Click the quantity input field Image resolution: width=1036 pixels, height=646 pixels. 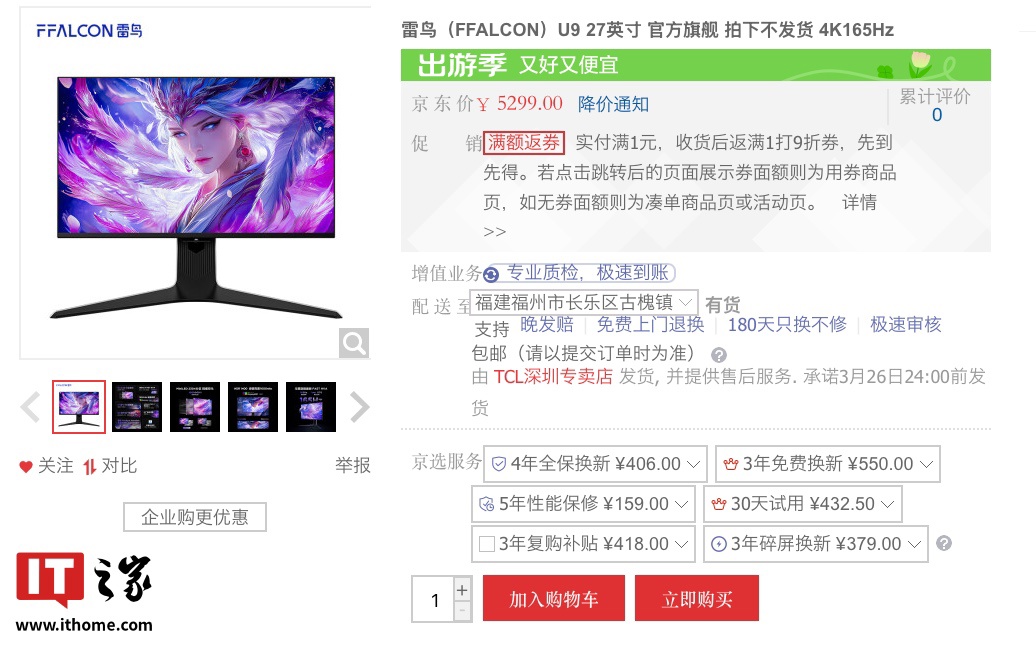point(433,599)
